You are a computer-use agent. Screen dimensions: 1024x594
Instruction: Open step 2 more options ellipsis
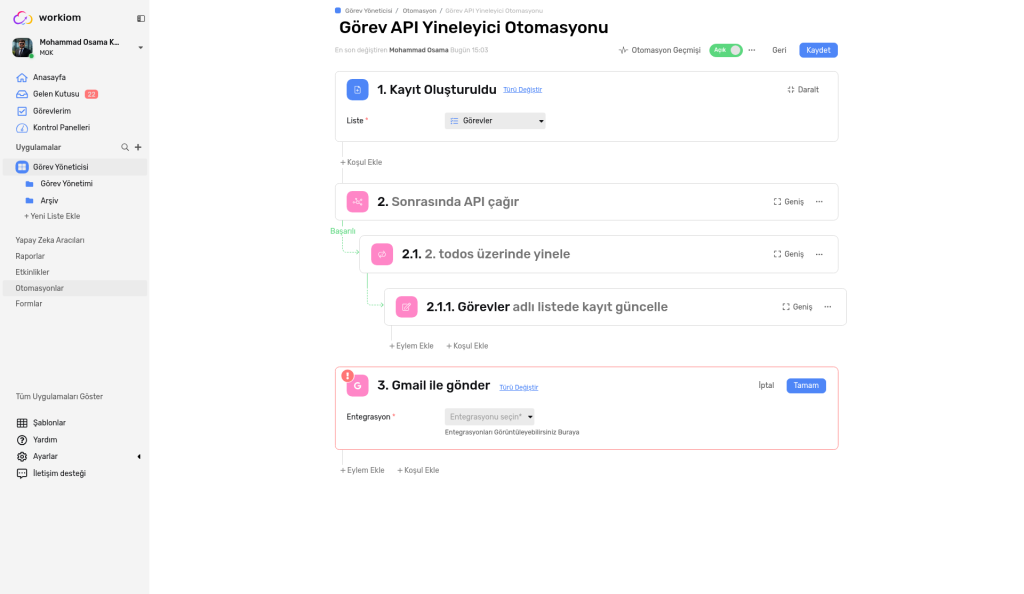(x=819, y=202)
